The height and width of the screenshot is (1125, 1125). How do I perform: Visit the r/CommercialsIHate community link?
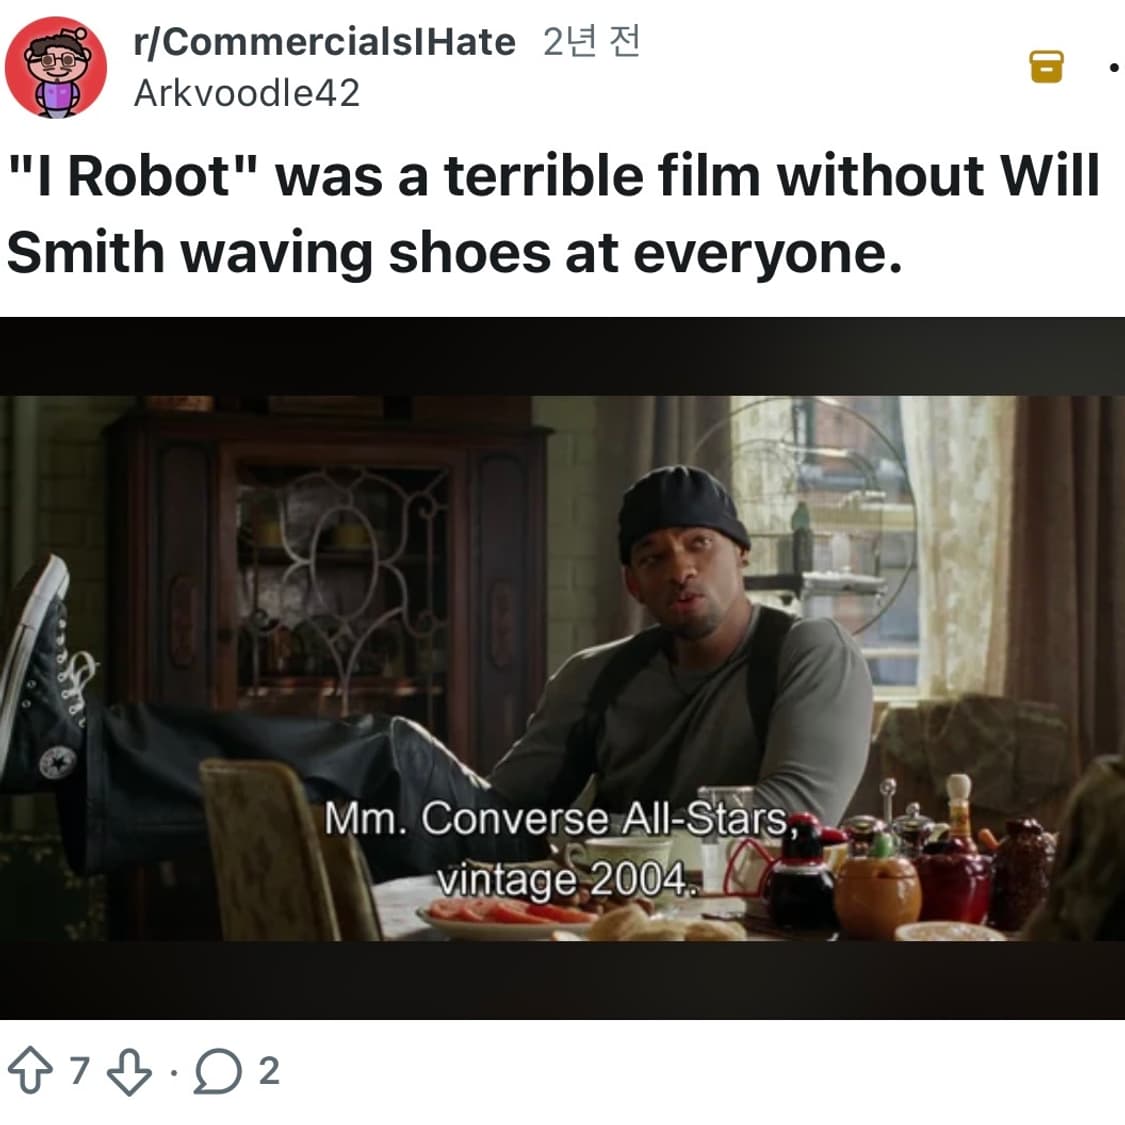coord(324,42)
